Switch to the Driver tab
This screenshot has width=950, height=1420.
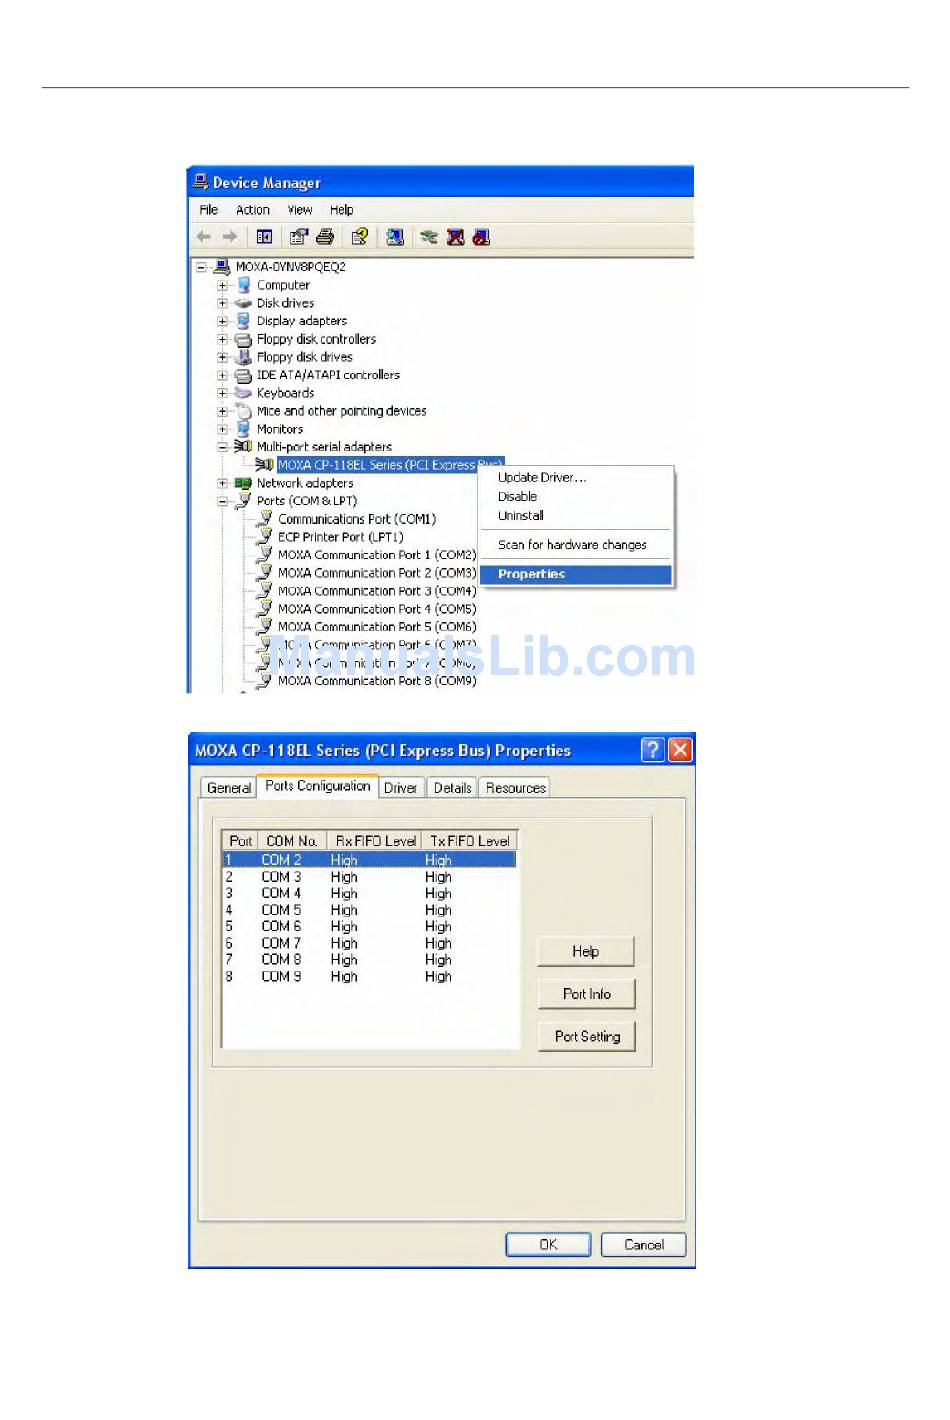point(400,788)
